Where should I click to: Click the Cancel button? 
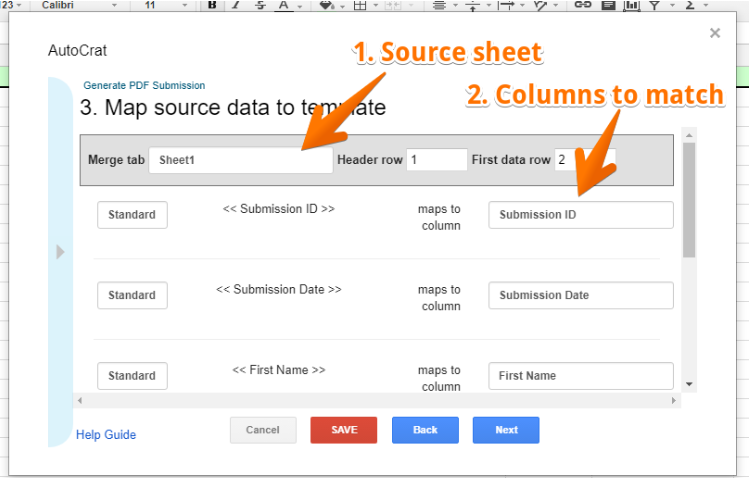click(x=263, y=430)
